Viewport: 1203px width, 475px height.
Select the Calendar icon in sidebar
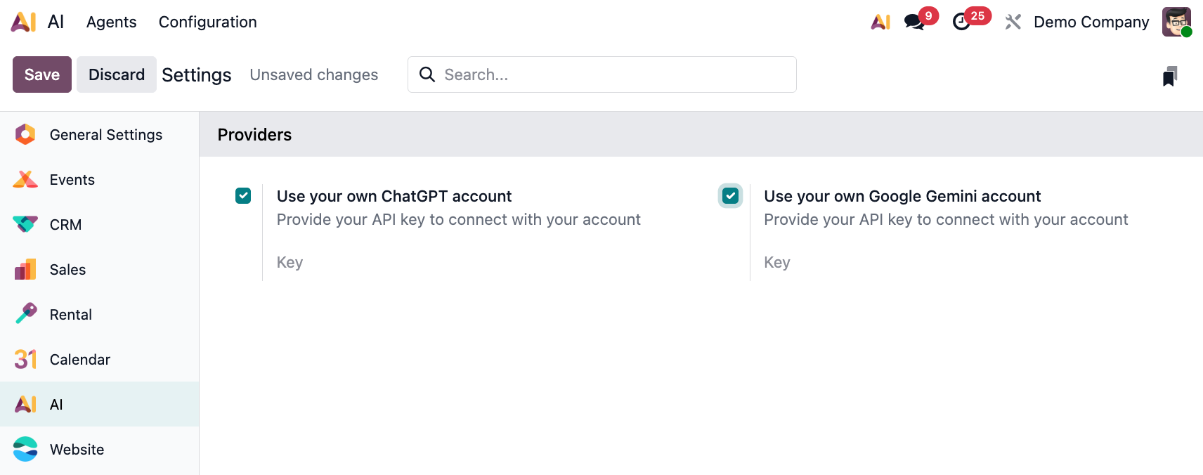[x=25, y=360]
